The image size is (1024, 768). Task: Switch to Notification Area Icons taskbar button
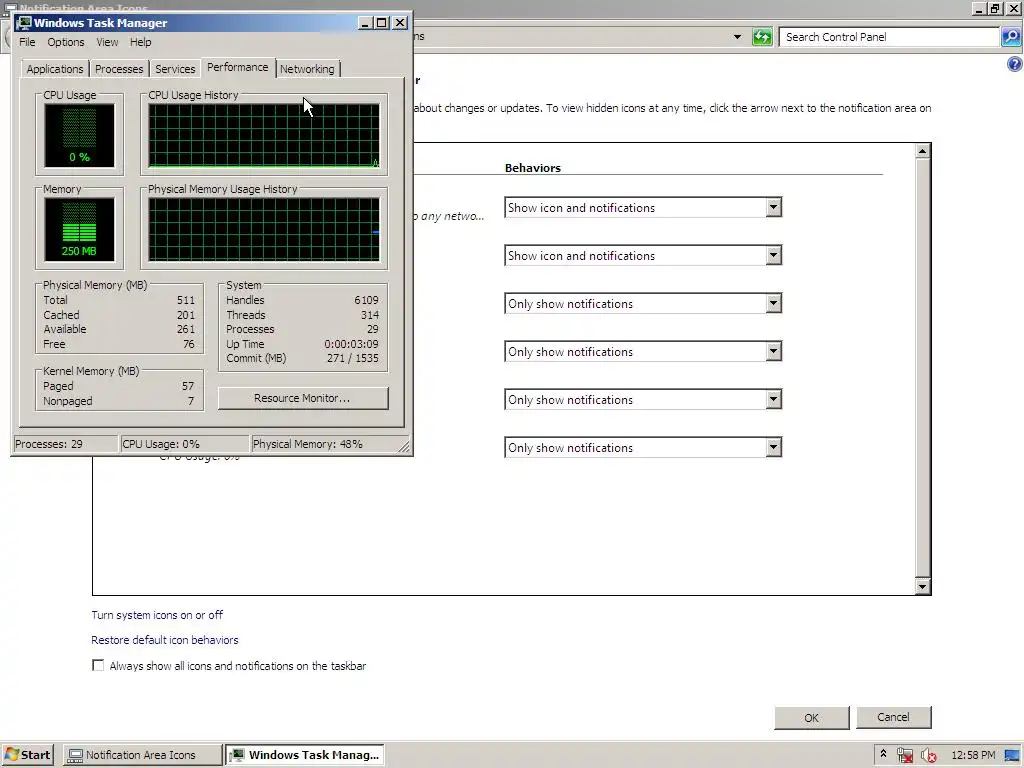click(142, 755)
